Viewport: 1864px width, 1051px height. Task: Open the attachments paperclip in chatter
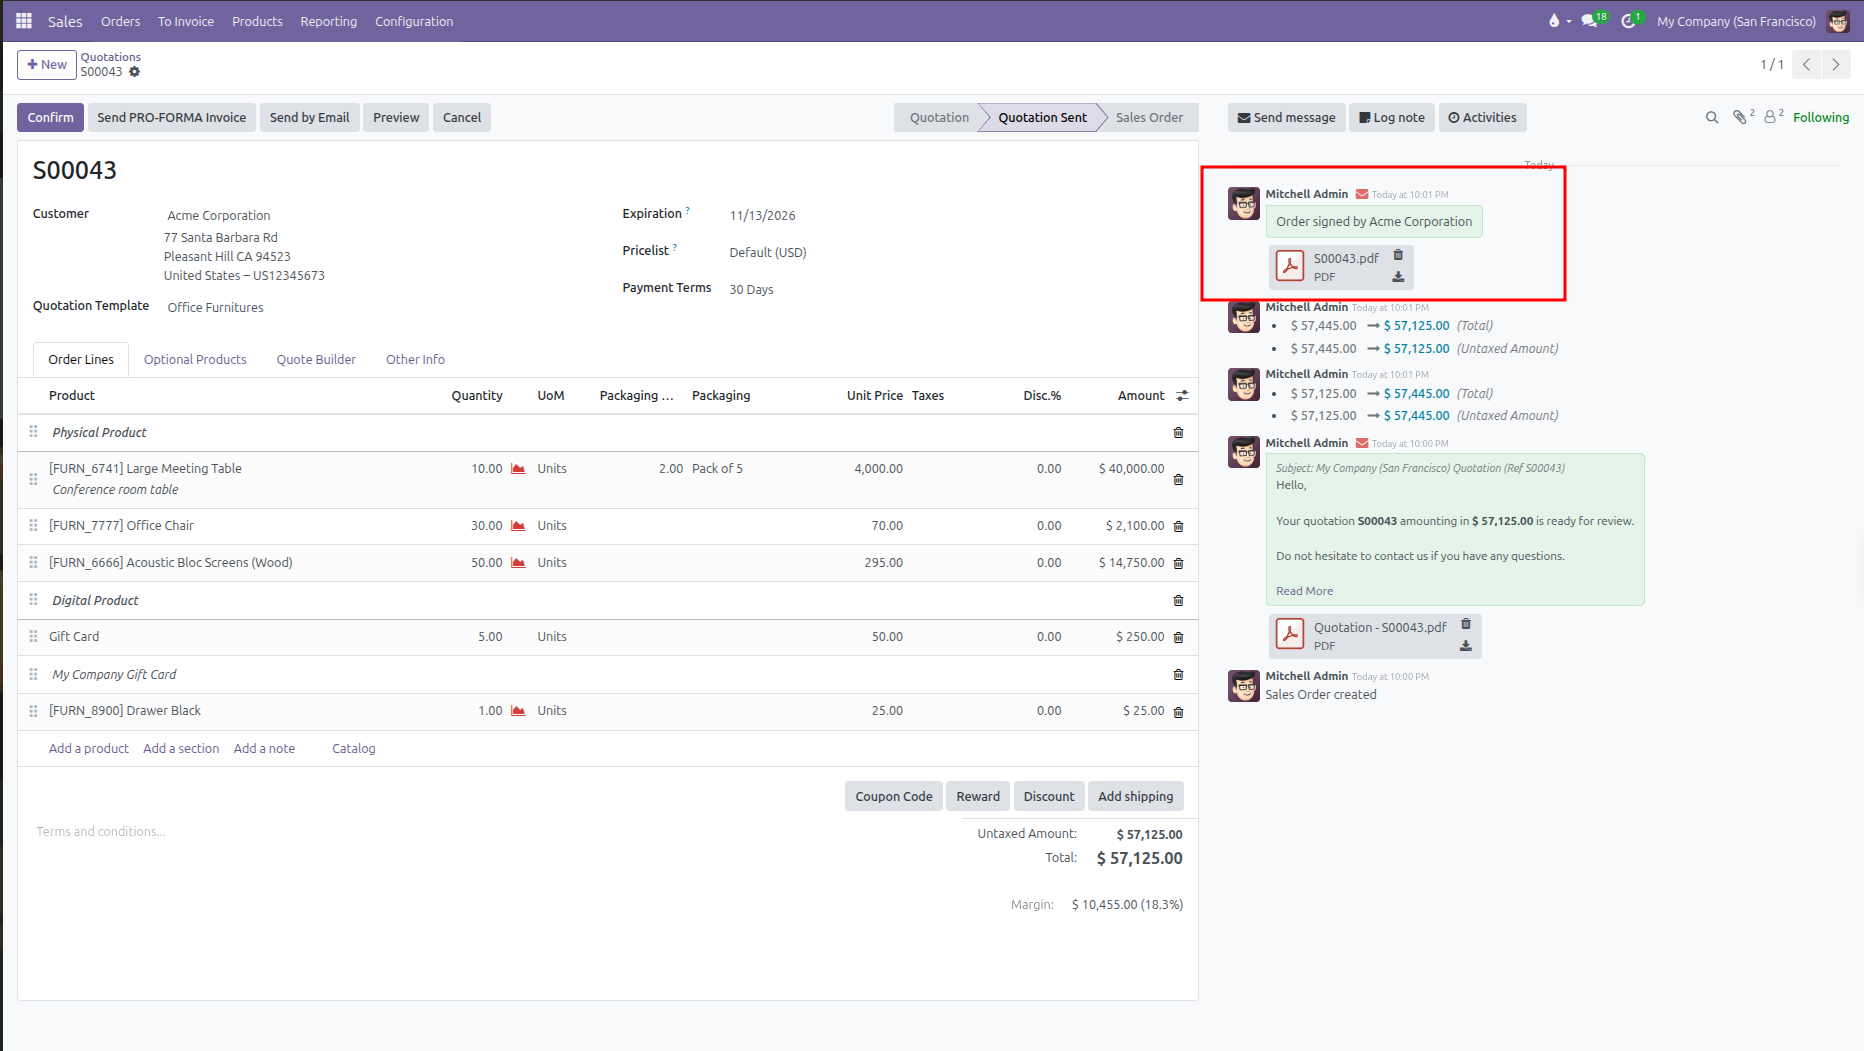click(1743, 117)
